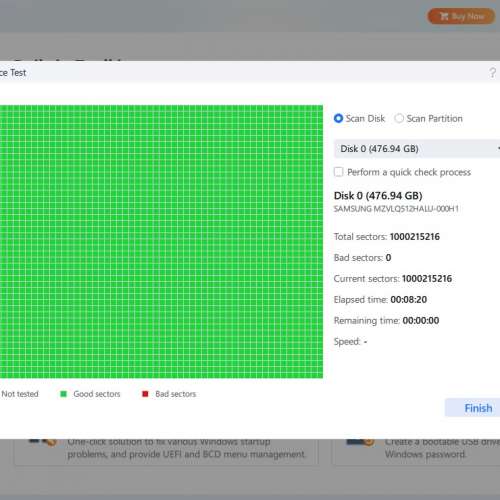500x500 pixels.
Task: Click the bold Disk 0 (476.94 GB) heading
Action: coord(378,196)
